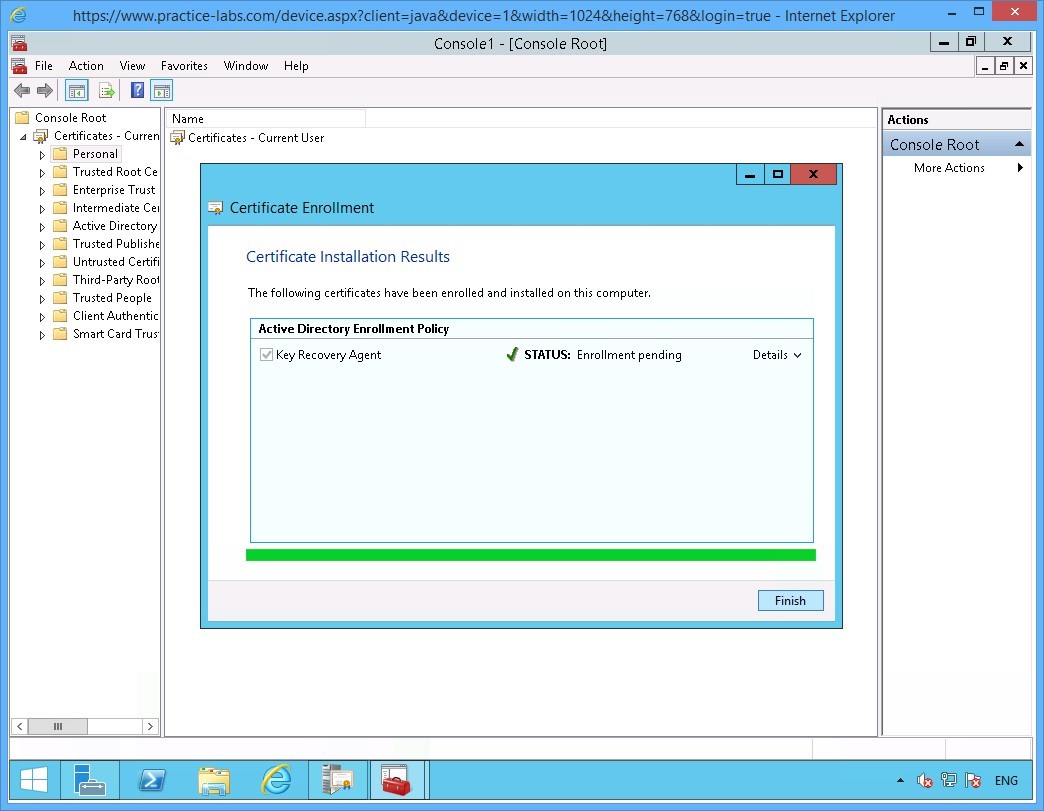Click the Forward navigation arrow in MMC toolbar
The image size is (1044, 811).
(x=45, y=90)
